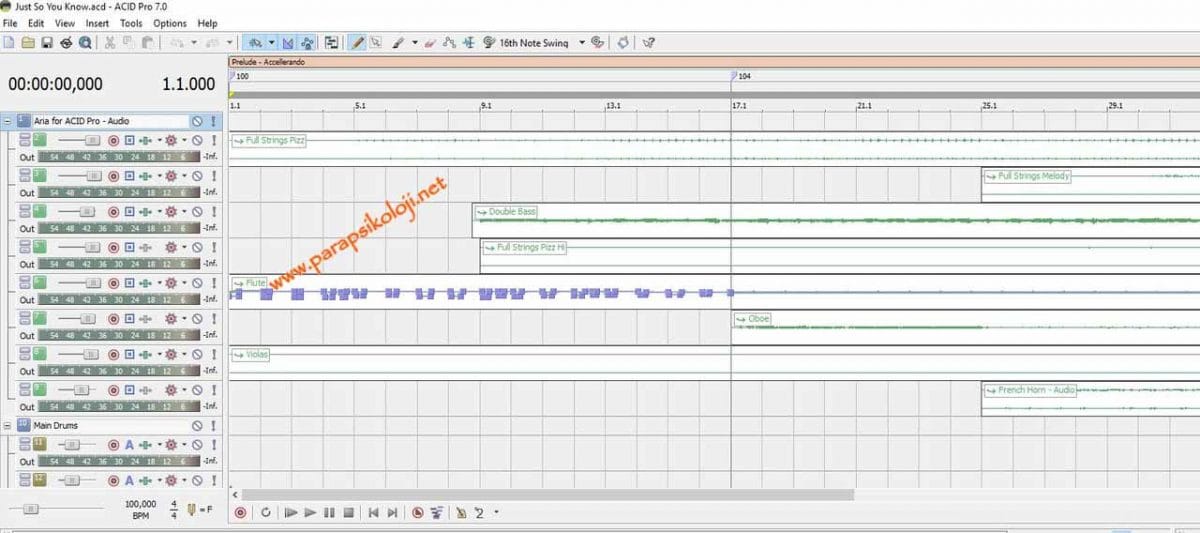
Task: Collapse the Aria for ACID Pro folder track
Action: point(8,120)
